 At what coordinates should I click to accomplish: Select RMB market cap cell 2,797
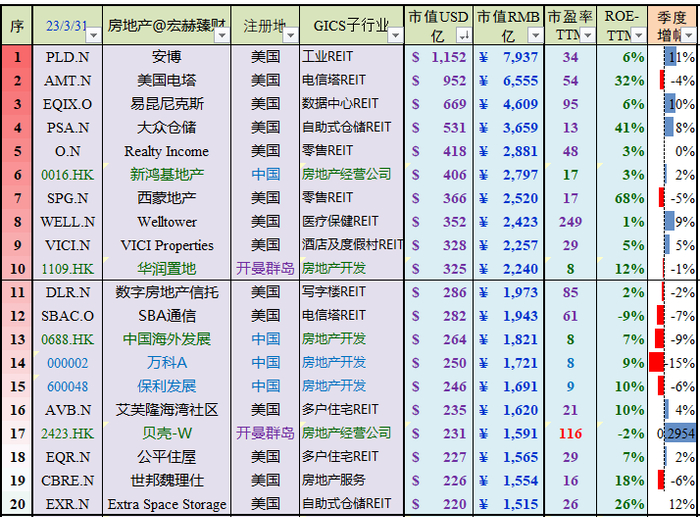[509, 175]
